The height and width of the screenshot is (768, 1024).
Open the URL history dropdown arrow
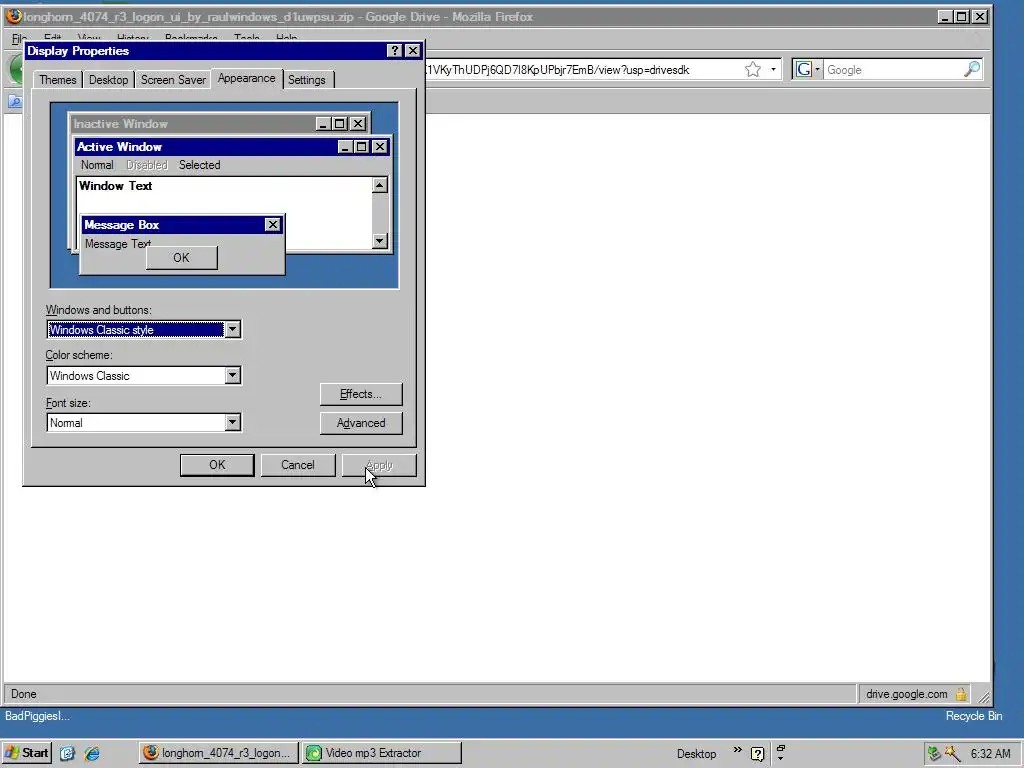773,69
